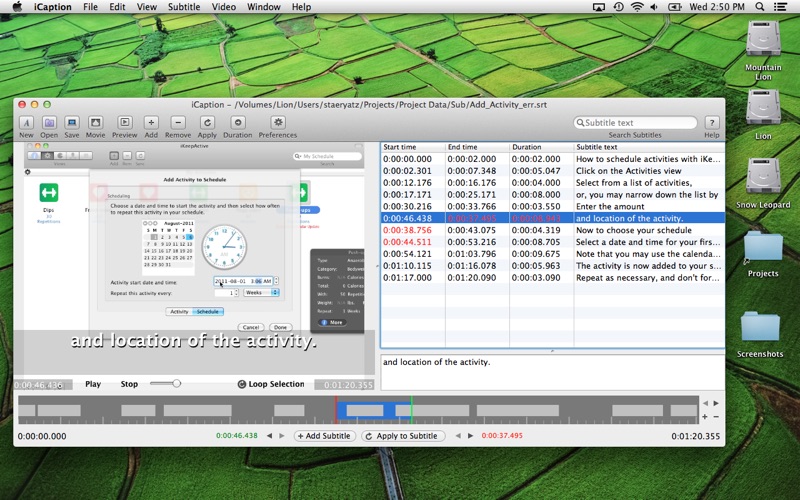Click the Apply to Subtitle button
Viewport: 800px width, 500px height.
click(x=403, y=436)
